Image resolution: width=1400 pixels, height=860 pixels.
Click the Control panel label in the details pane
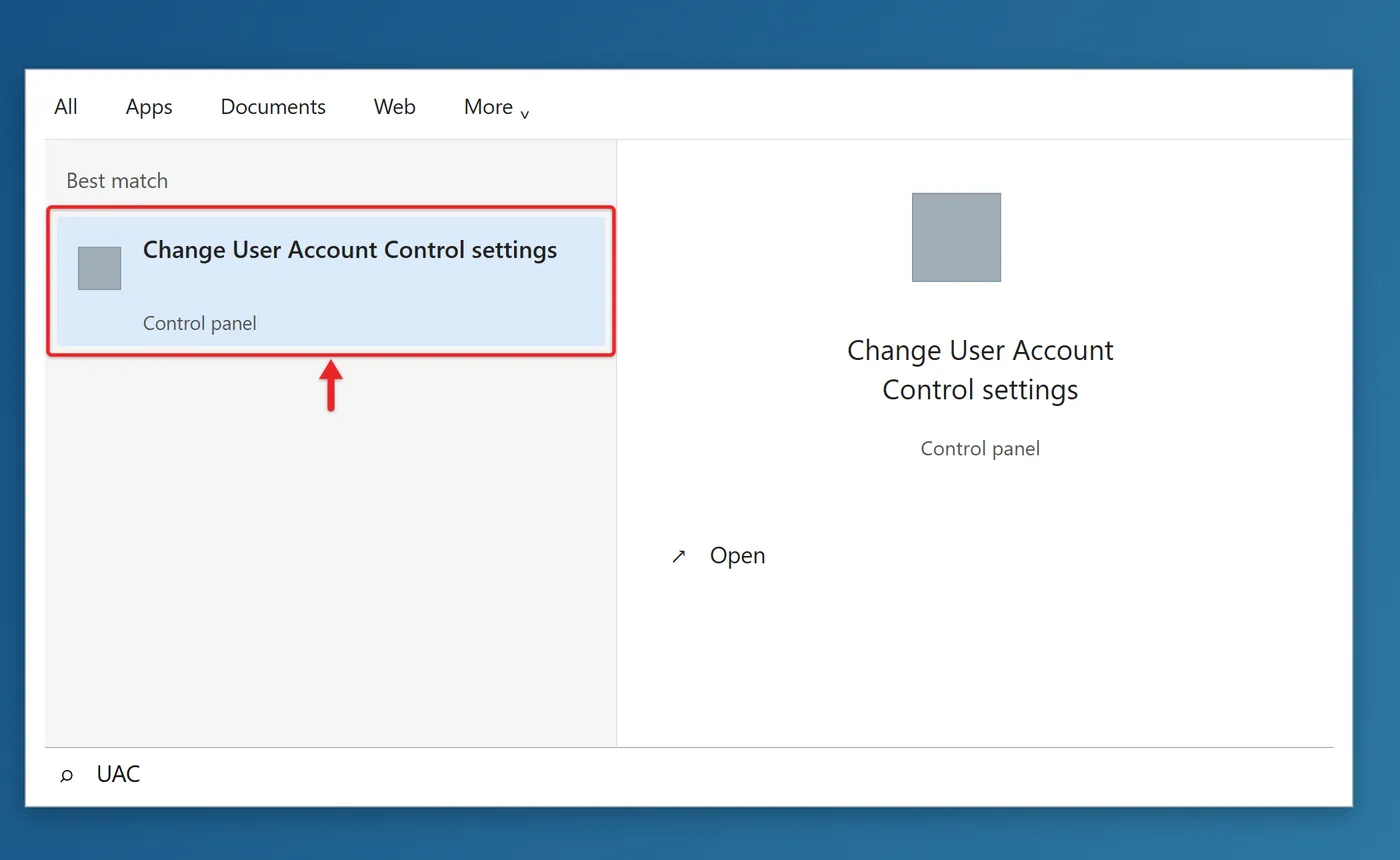point(980,449)
